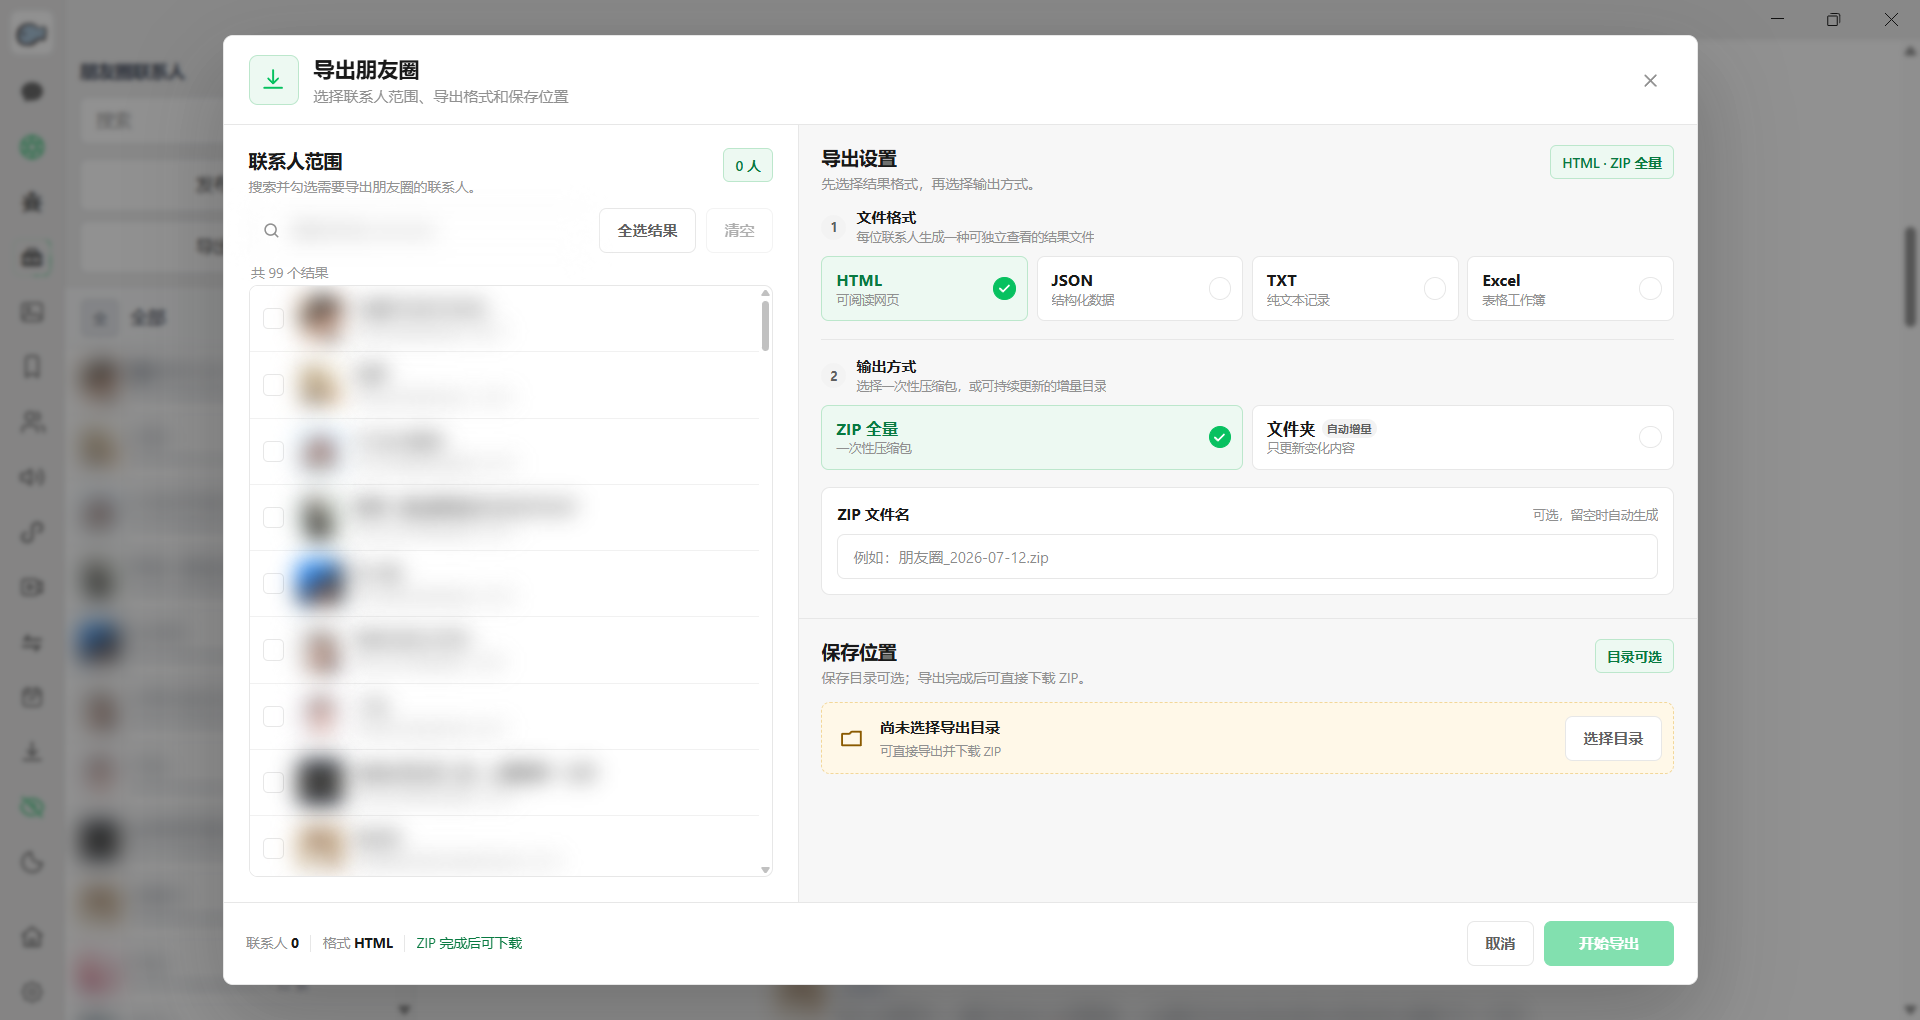Open the chat bubble icon in the blurred sidebar
This screenshot has height=1020, width=1920.
[32, 92]
